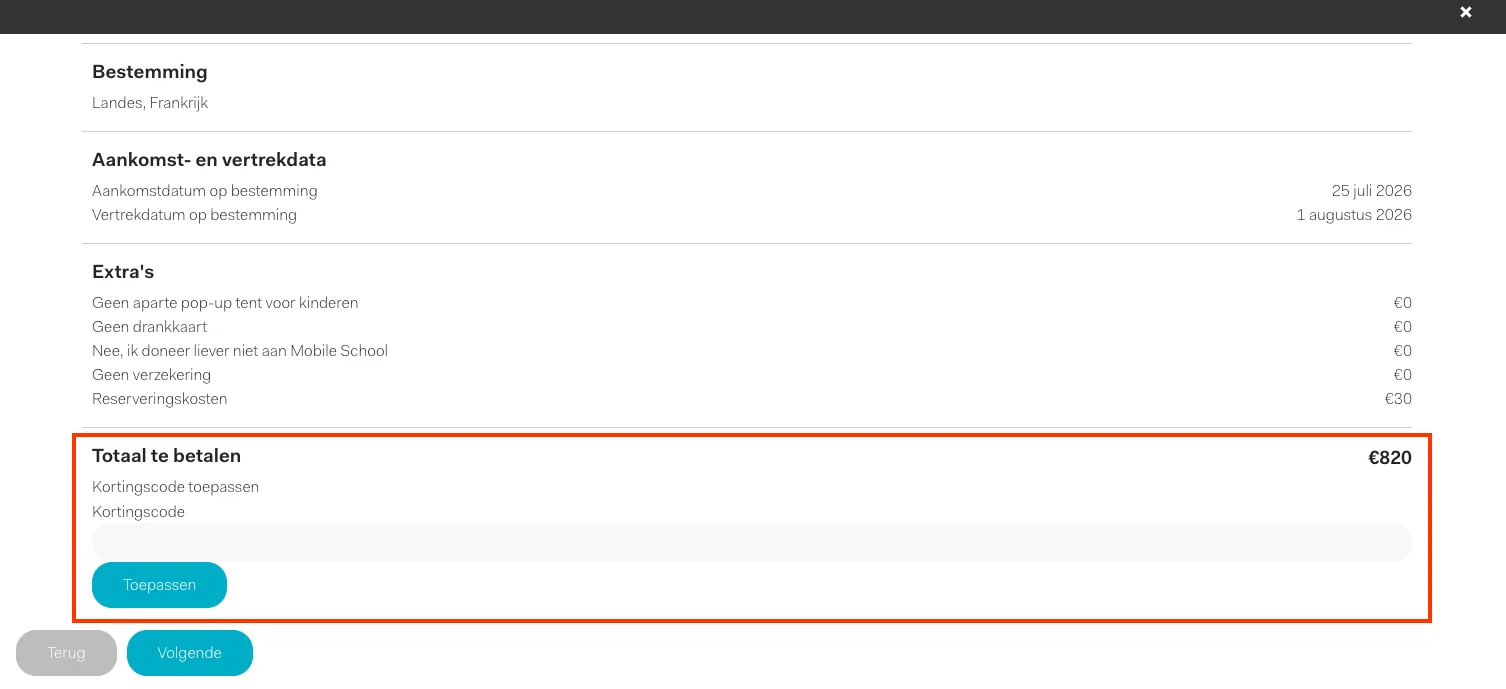Click the Kortingscode toepassen label
1506x689 pixels.
[175, 487]
